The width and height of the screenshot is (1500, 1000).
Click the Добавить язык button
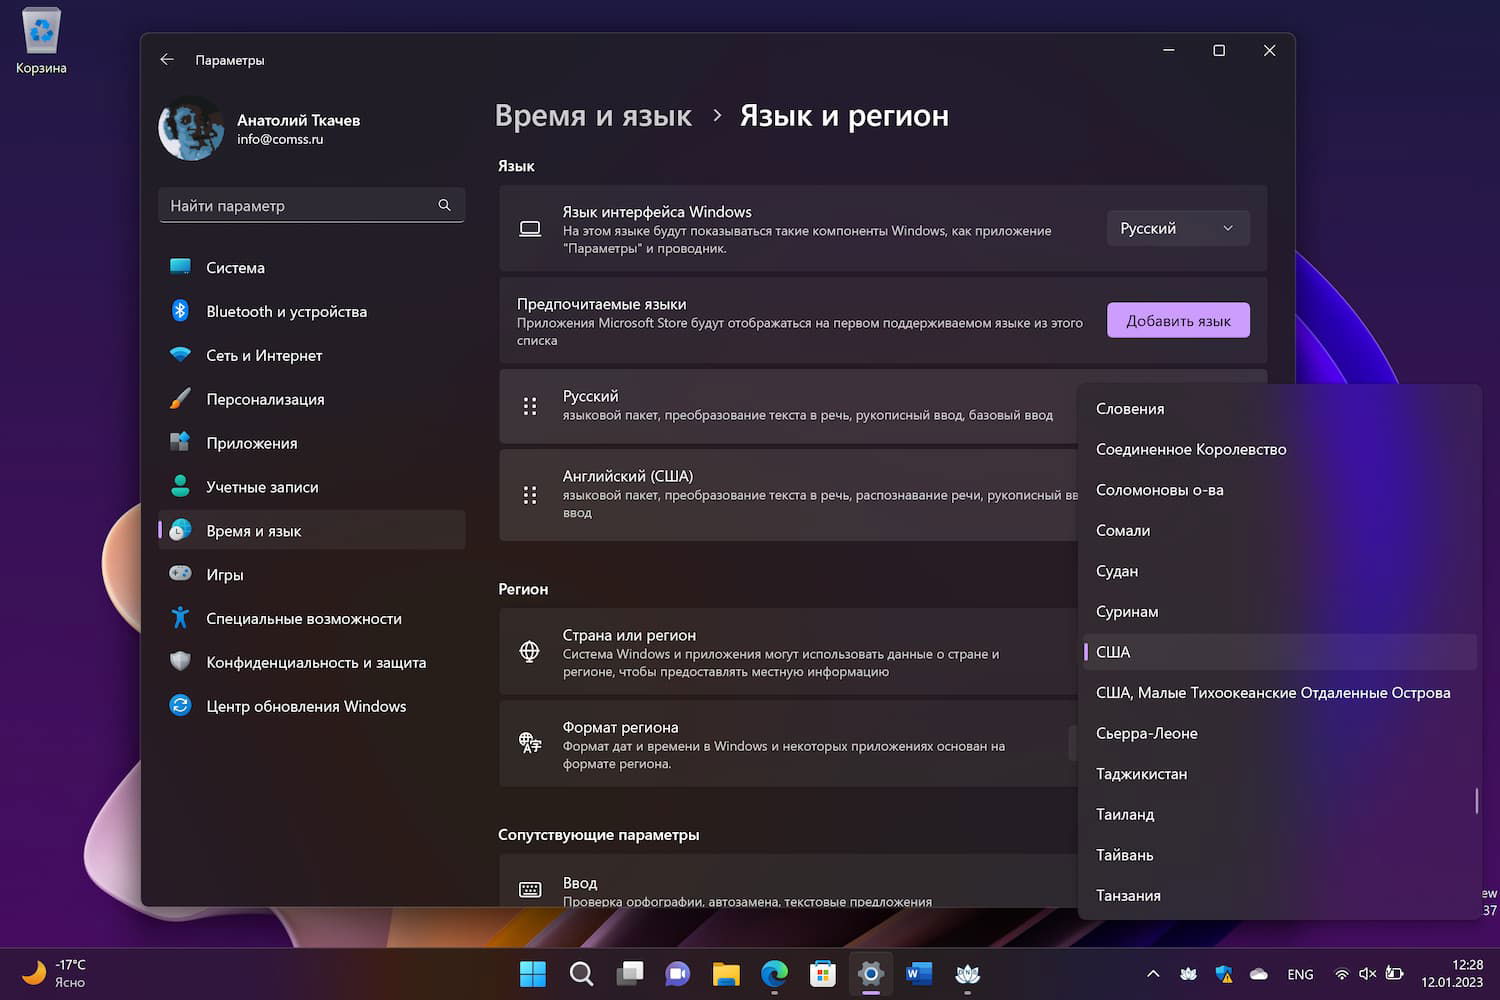[1178, 320]
